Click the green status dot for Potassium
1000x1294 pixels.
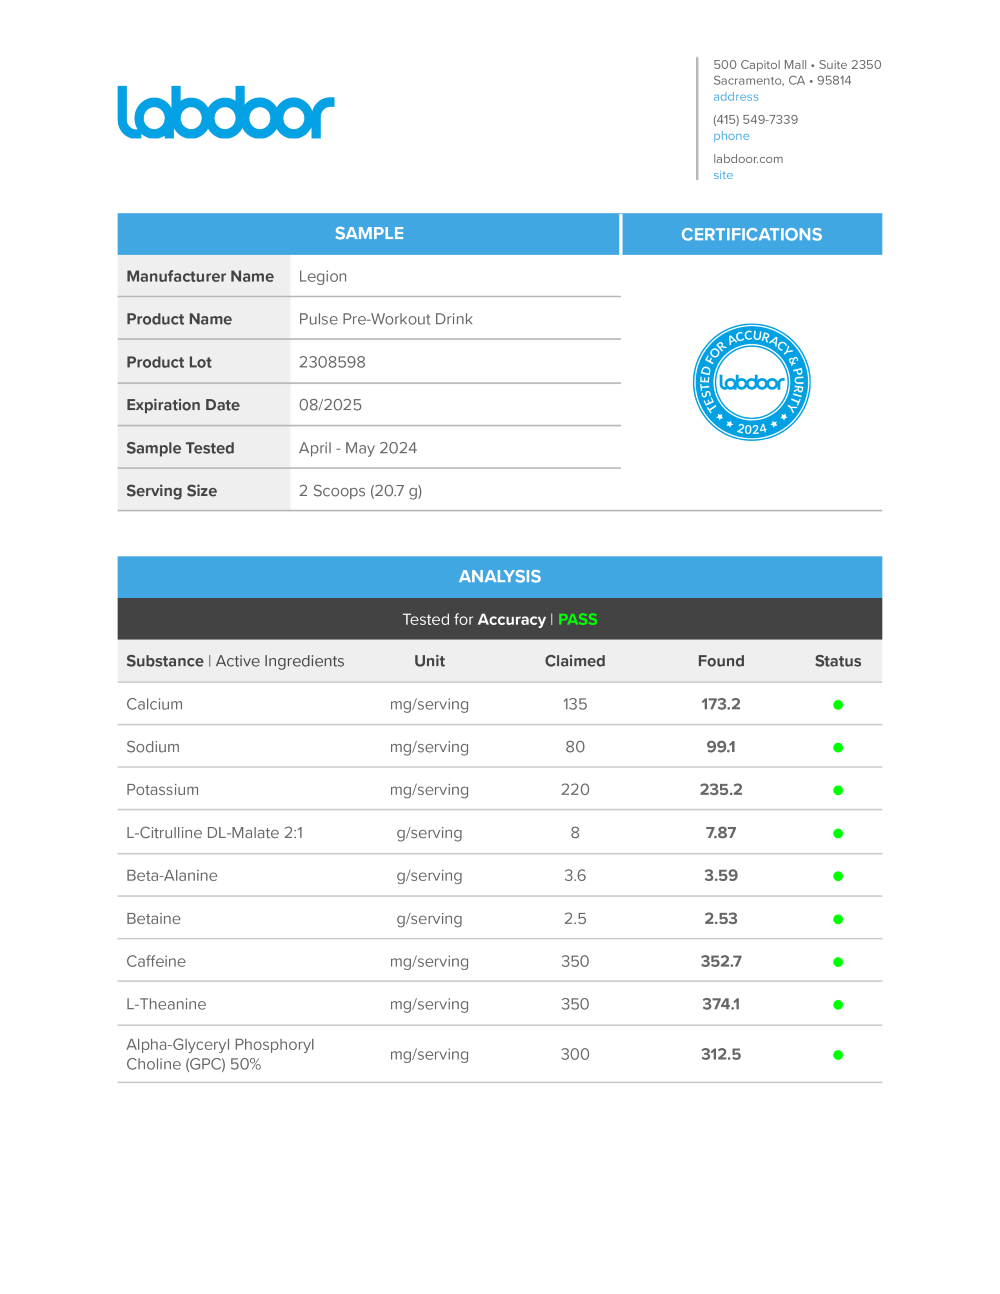tap(838, 791)
